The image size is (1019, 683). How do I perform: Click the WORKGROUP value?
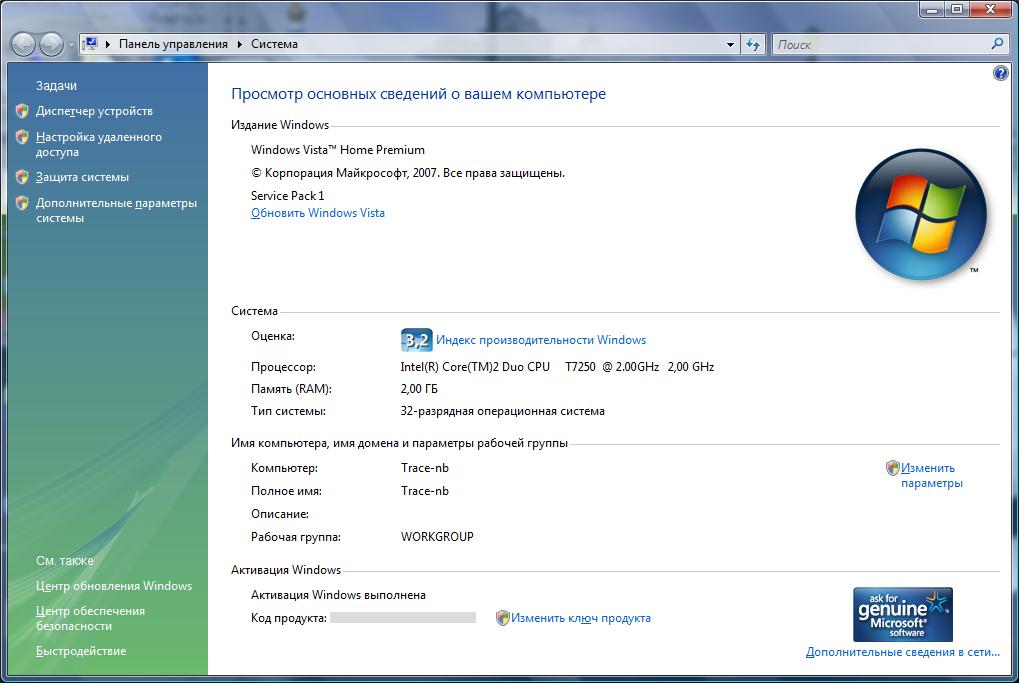[x=437, y=537]
